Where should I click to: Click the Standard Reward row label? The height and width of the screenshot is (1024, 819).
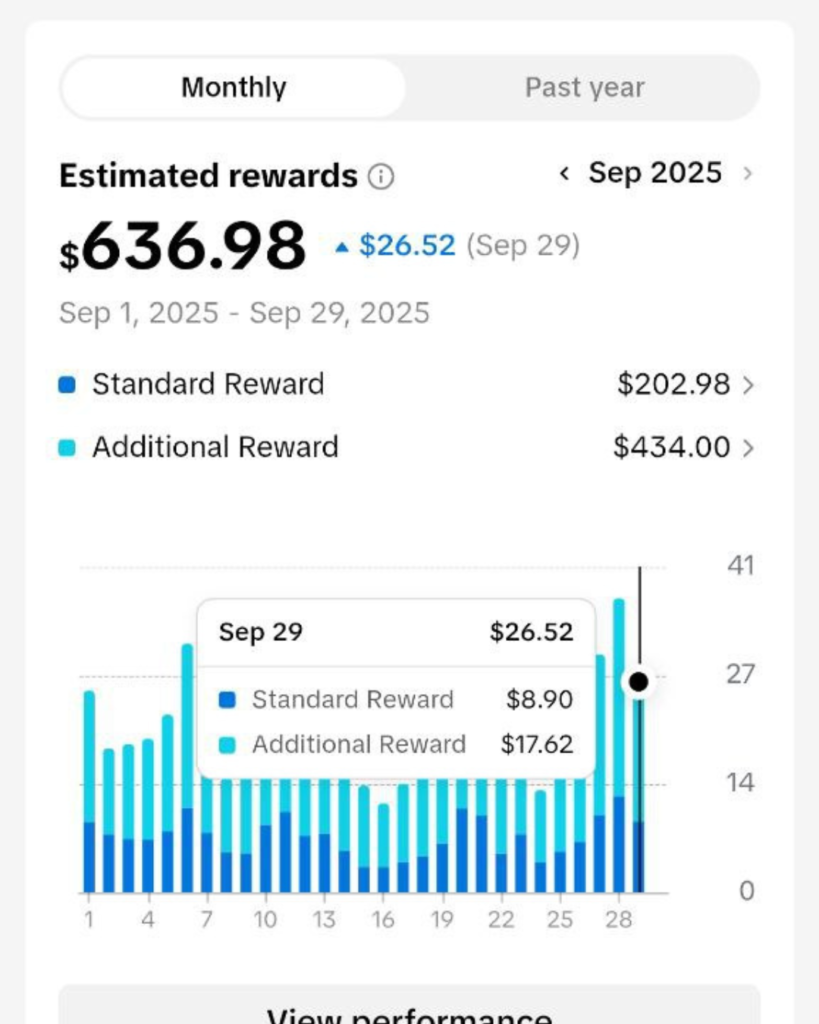[x=208, y=385]
